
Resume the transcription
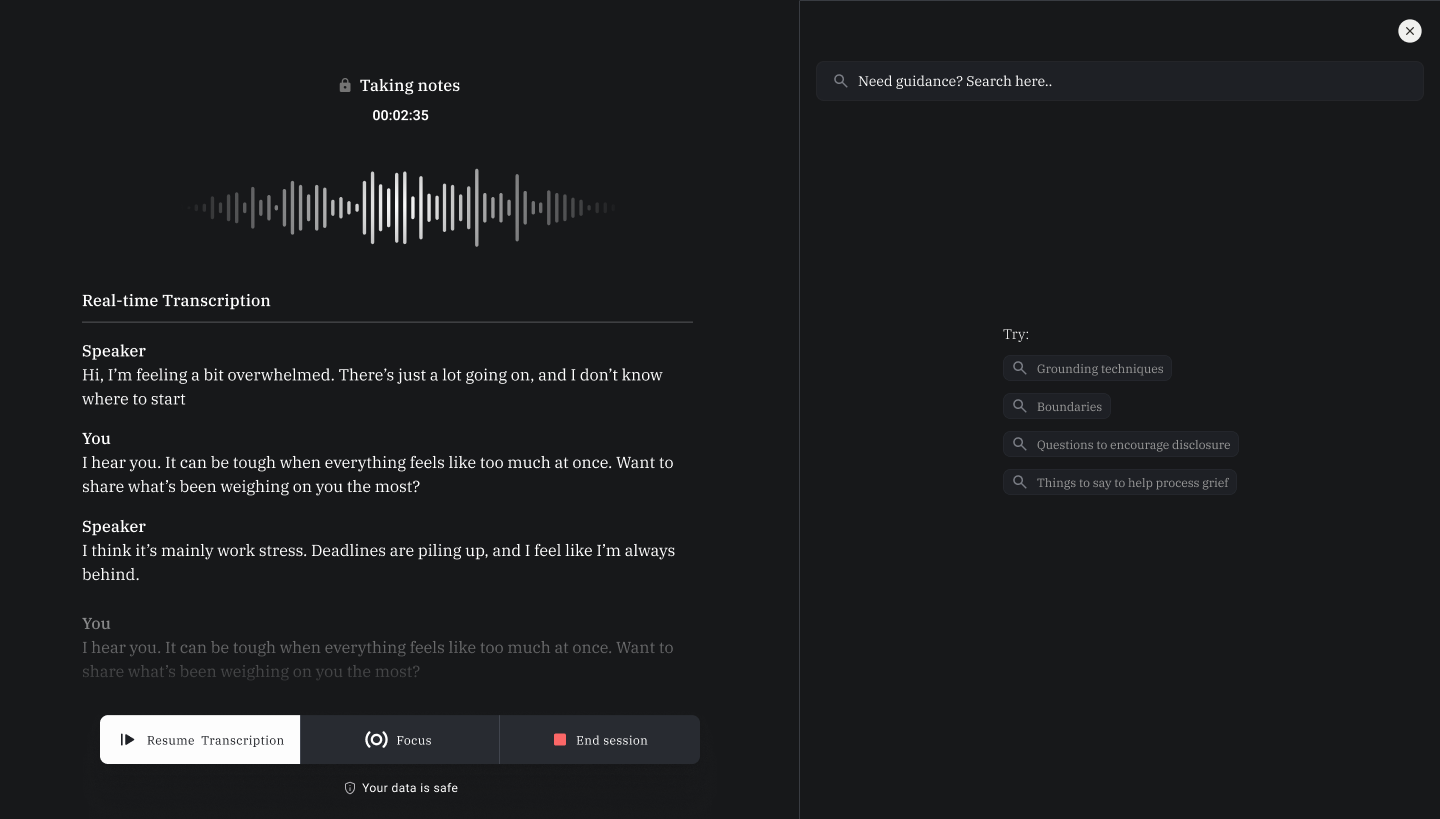(x=200, y=740)
